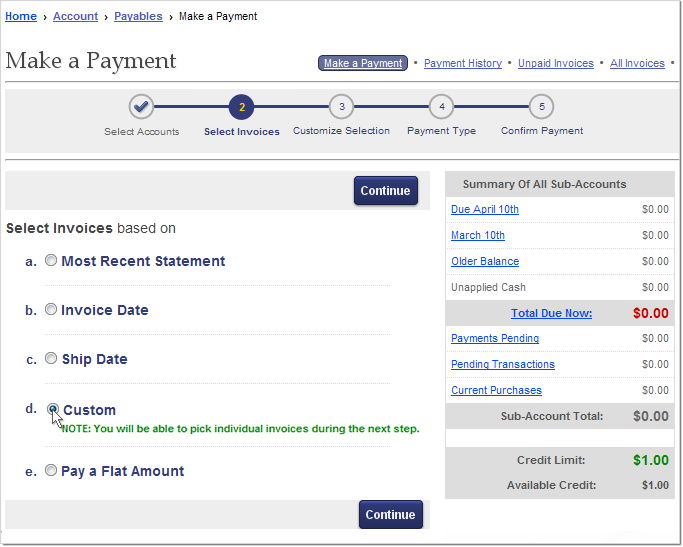
Task: Pick the Custom radio button
Action: point(53,409)
